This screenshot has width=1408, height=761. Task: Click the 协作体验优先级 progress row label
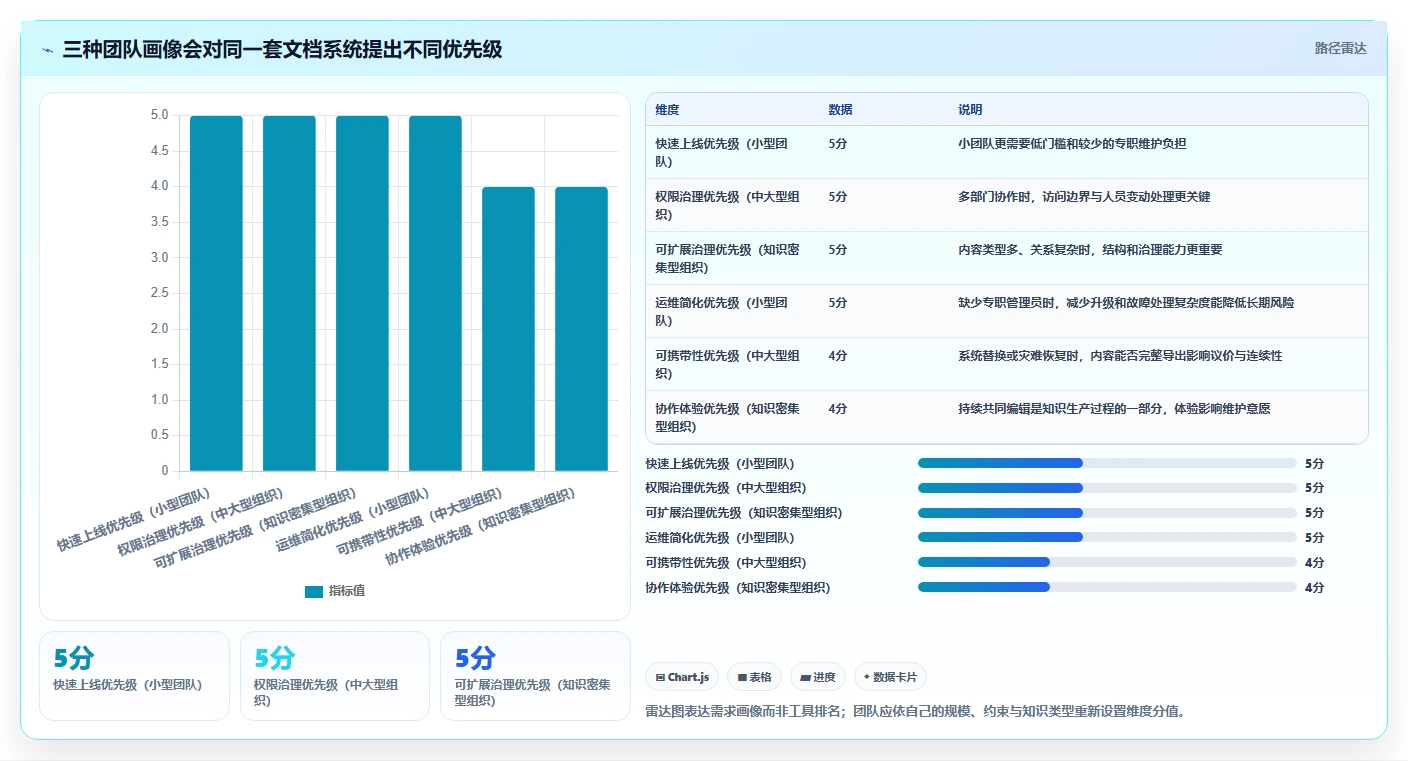click(738, 588)
